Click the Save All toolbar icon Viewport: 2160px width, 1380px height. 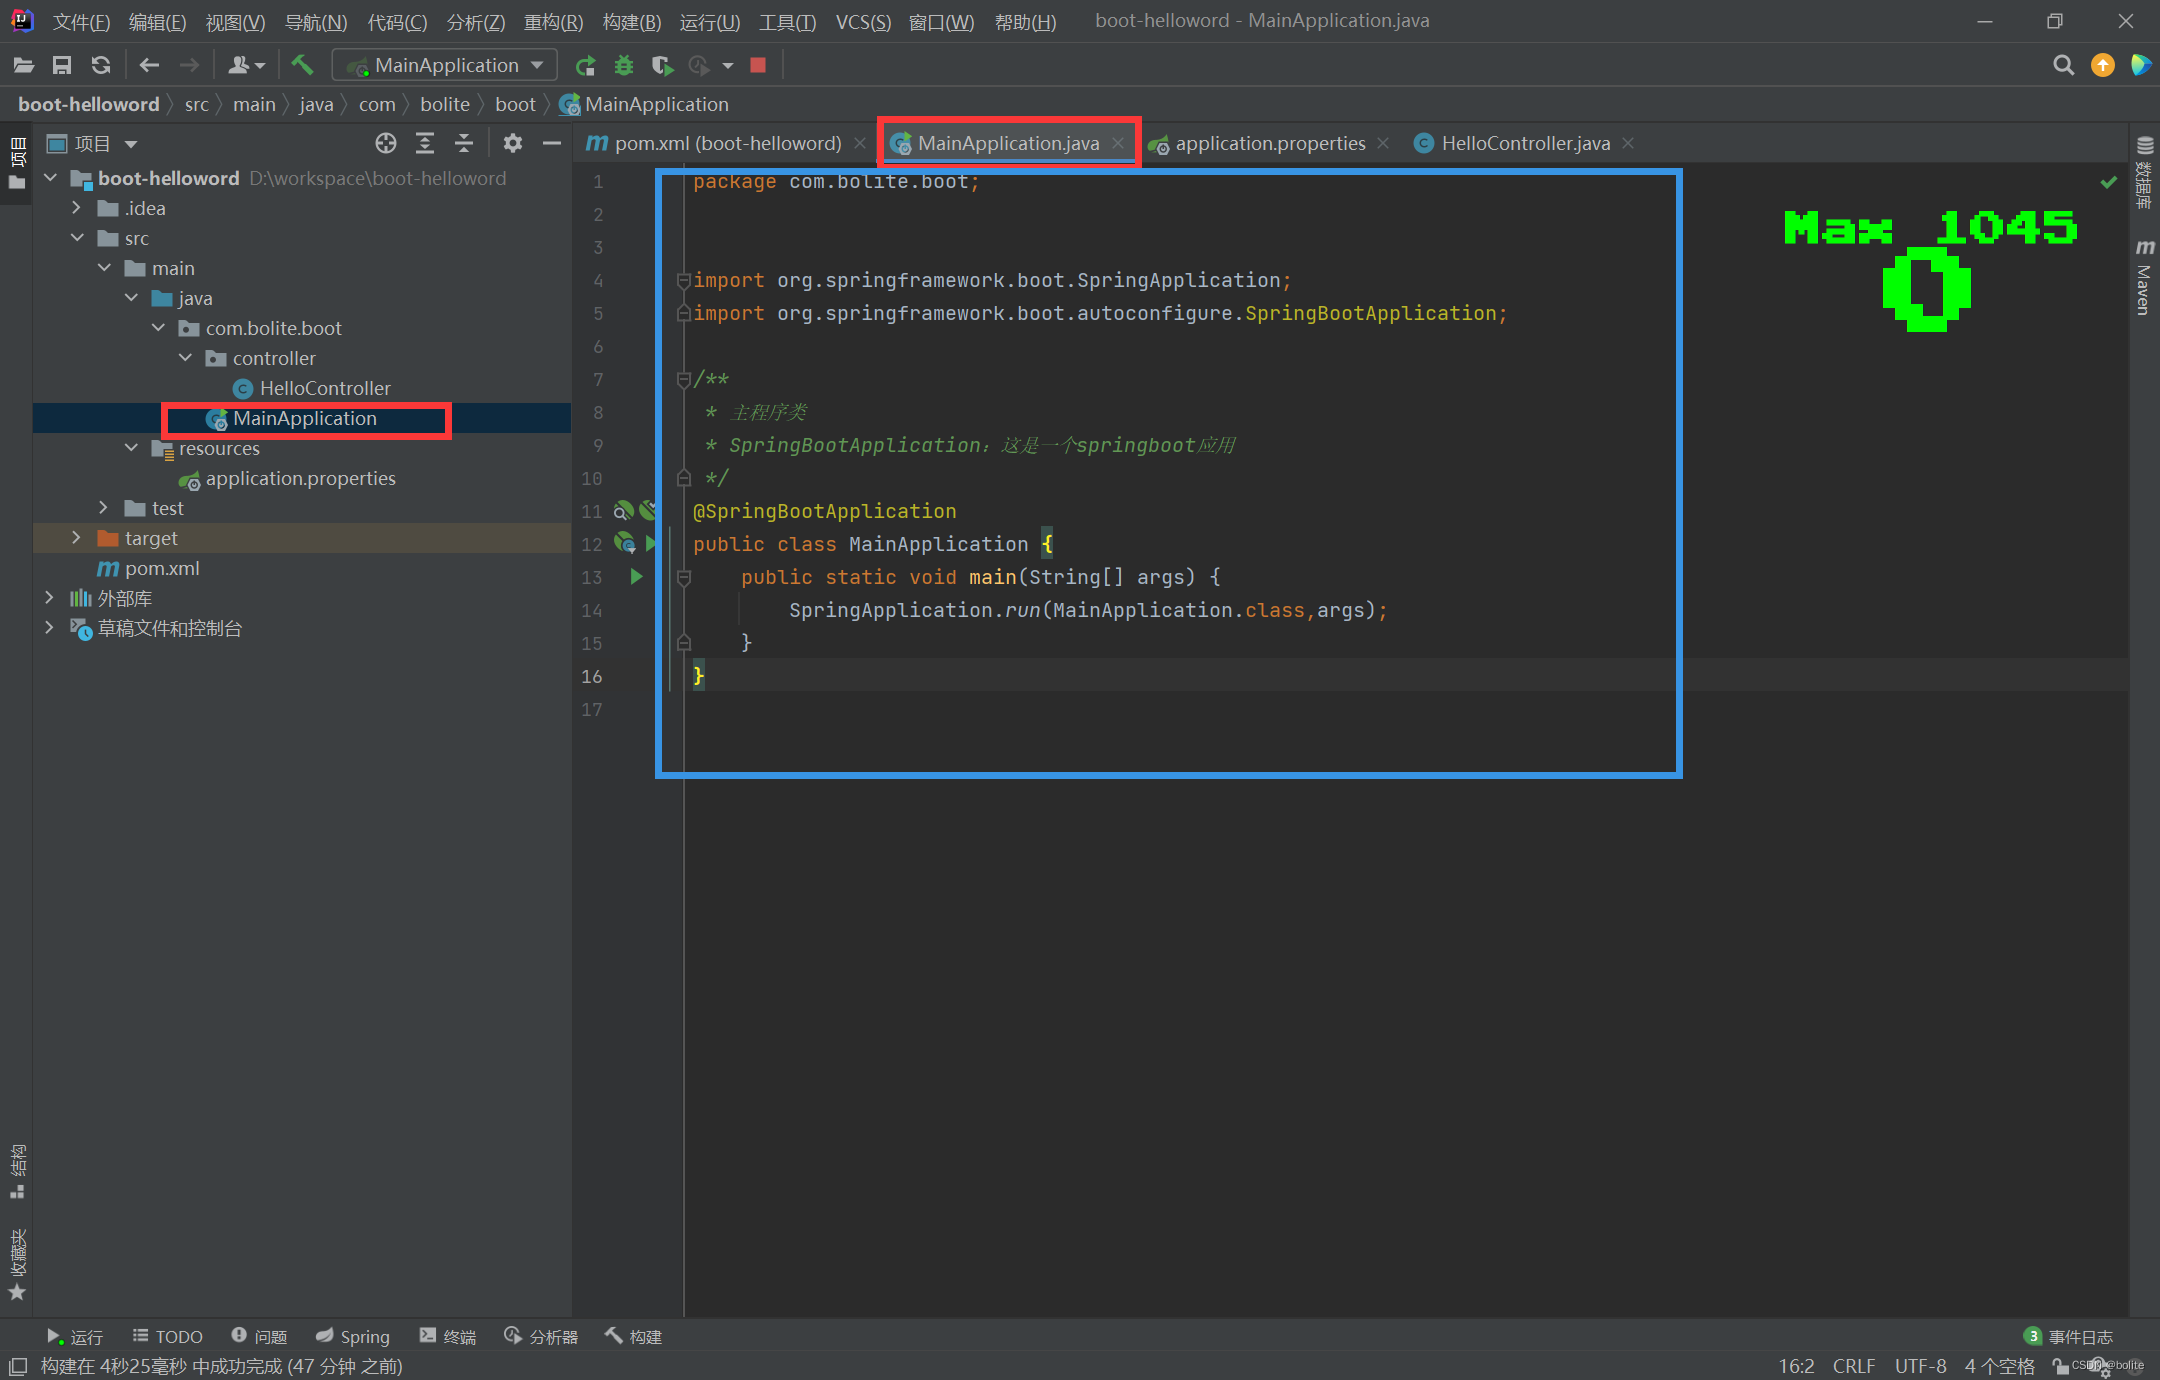tap(62, 66)
